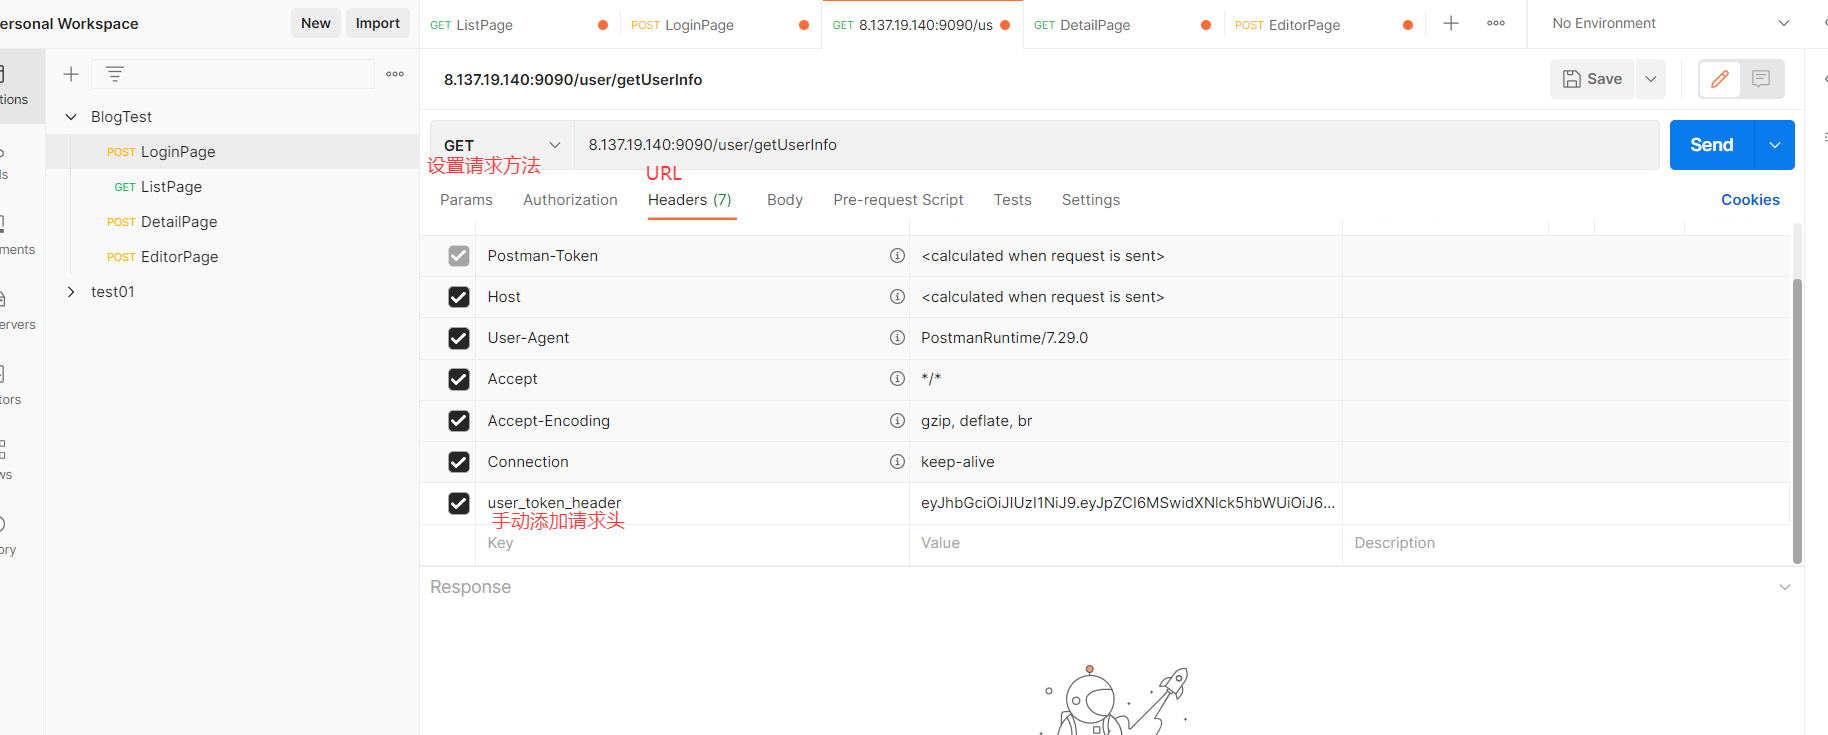
Task: Switch to Params tab
Action: pyautogui.click(x=466, y=200)
